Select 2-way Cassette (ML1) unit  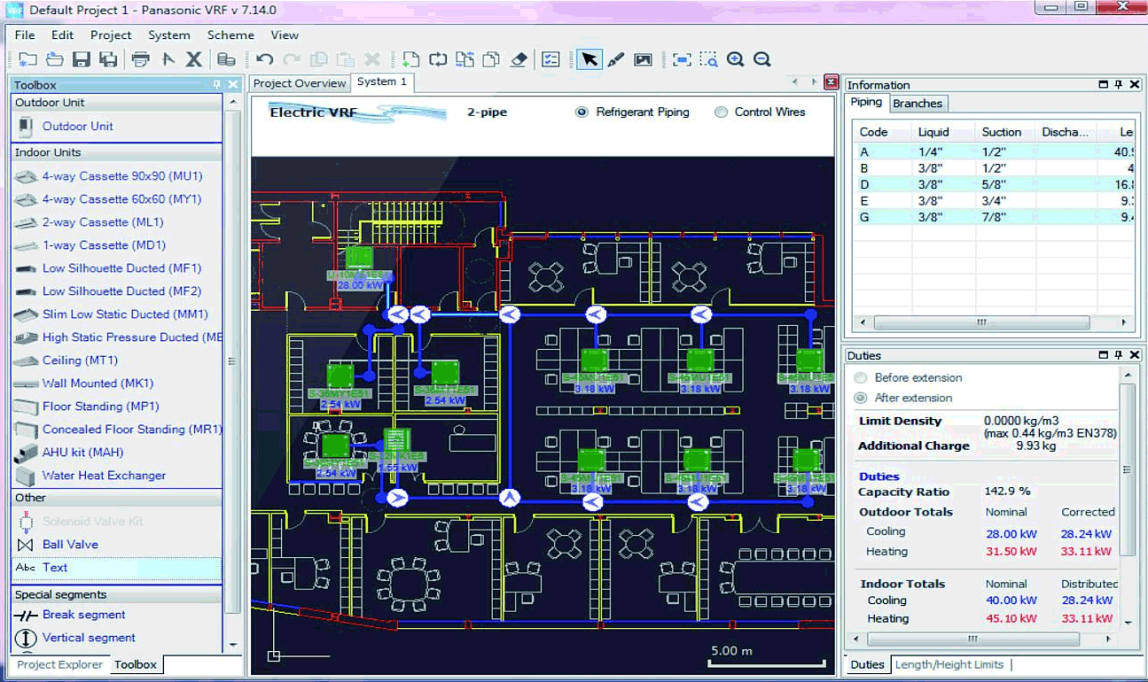pos(102,222)
